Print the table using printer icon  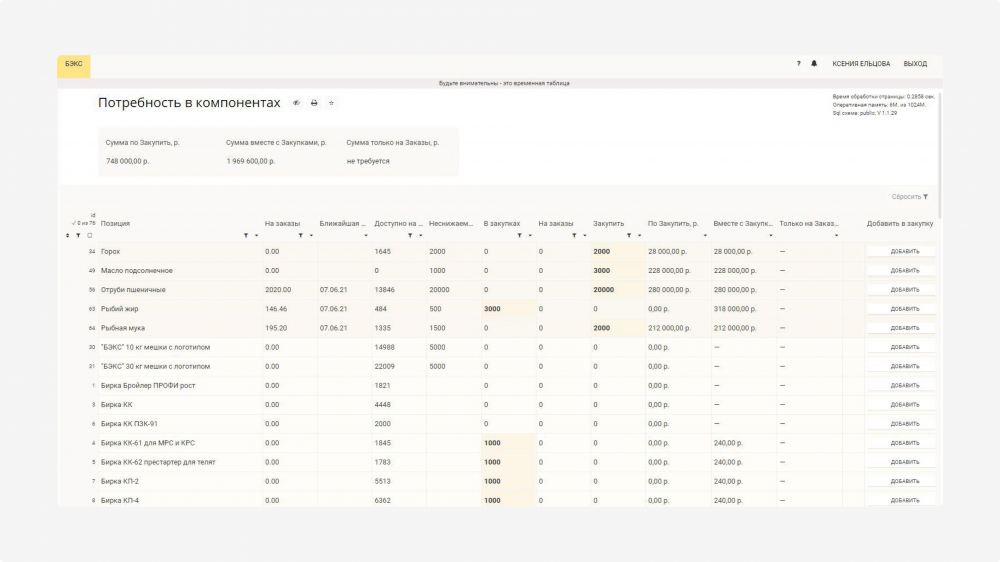(x=314, y=103)
